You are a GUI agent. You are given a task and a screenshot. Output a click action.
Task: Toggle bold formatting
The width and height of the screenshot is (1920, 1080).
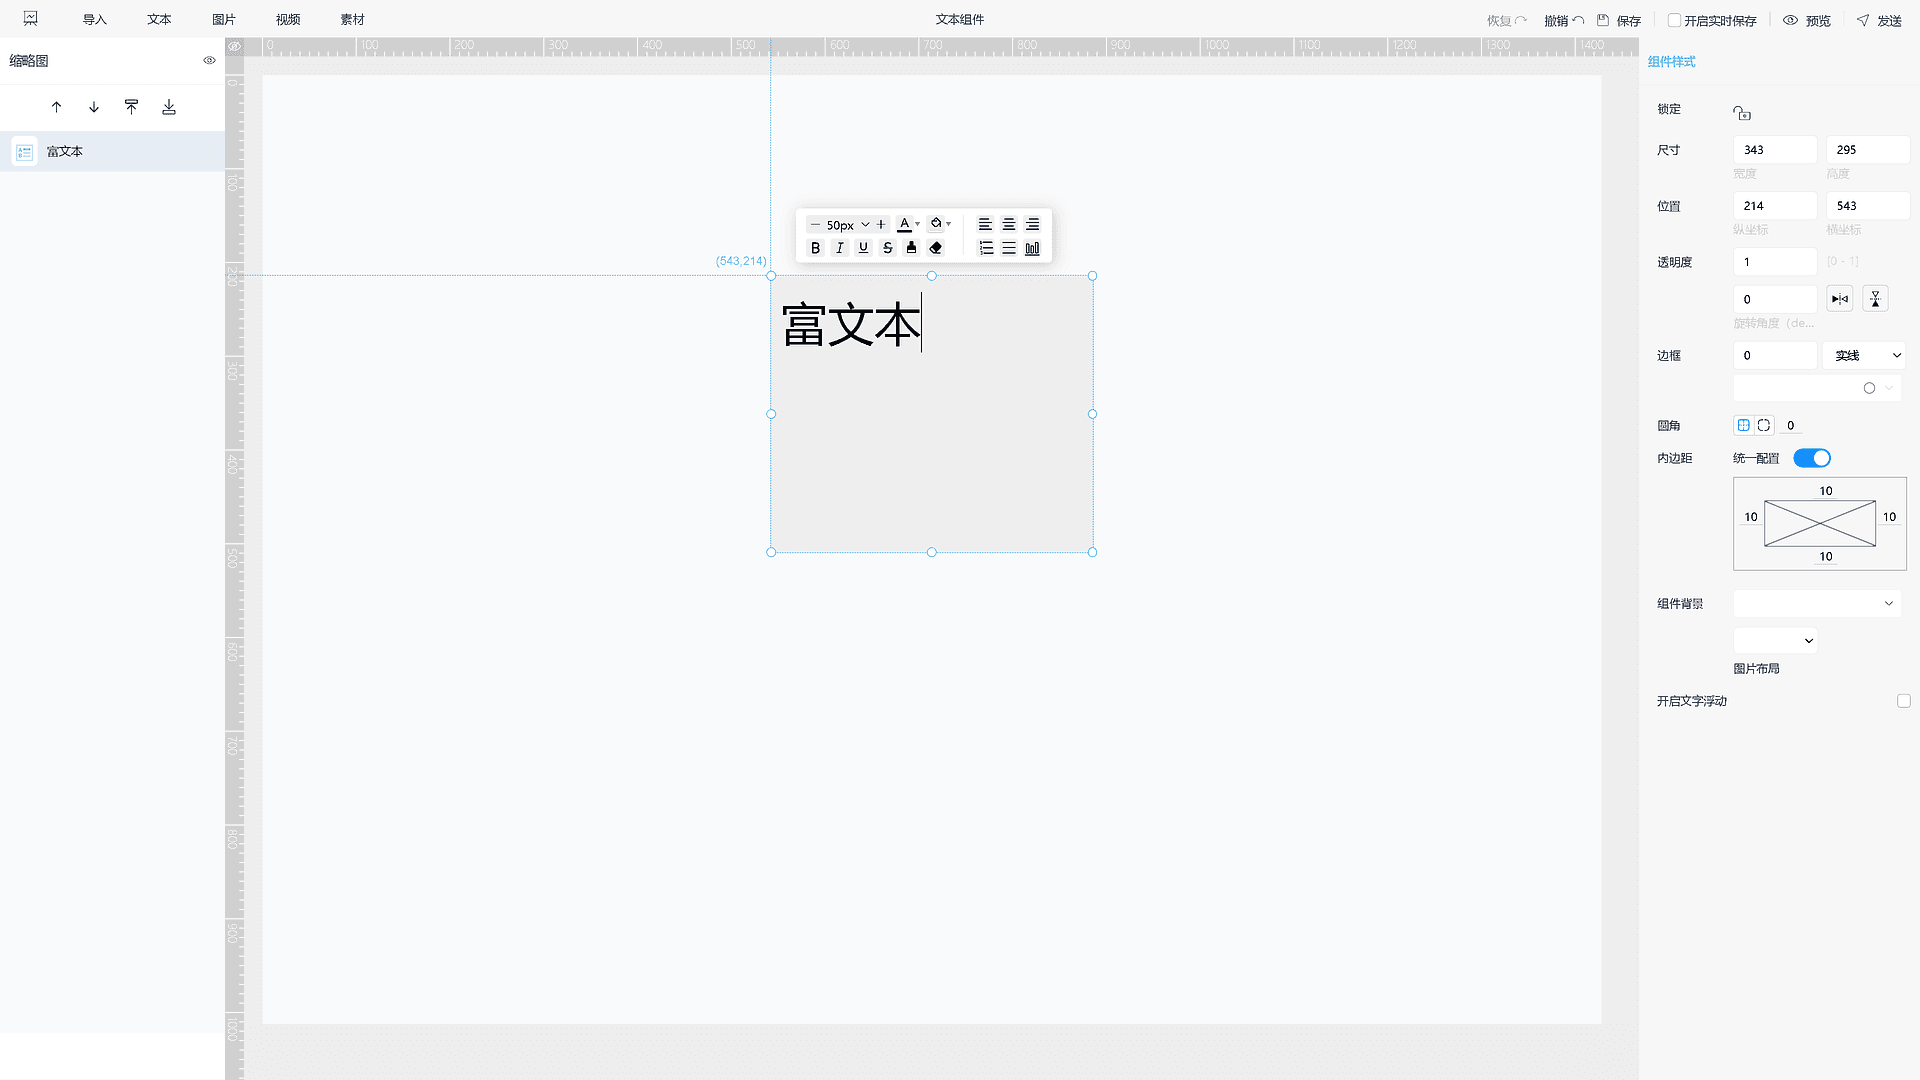click(815, 248)
